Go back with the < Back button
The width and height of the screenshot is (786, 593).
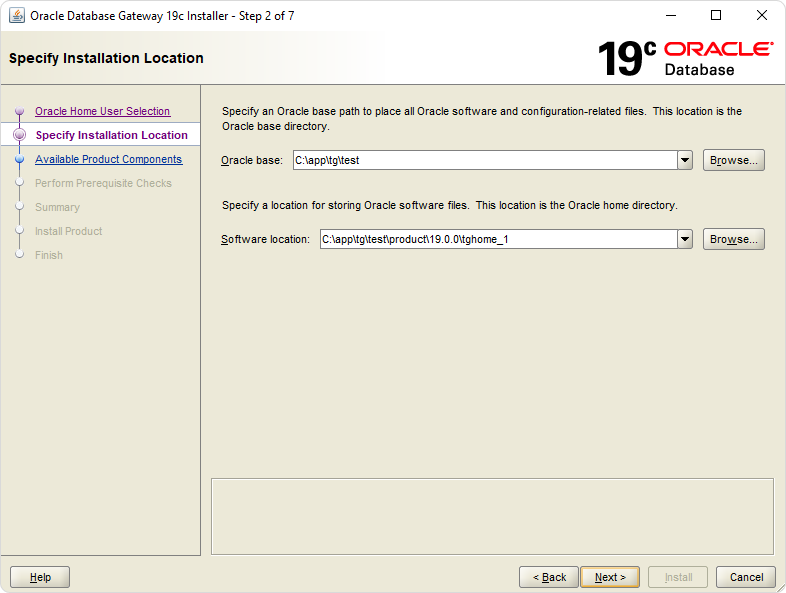[x=549, y=577]
